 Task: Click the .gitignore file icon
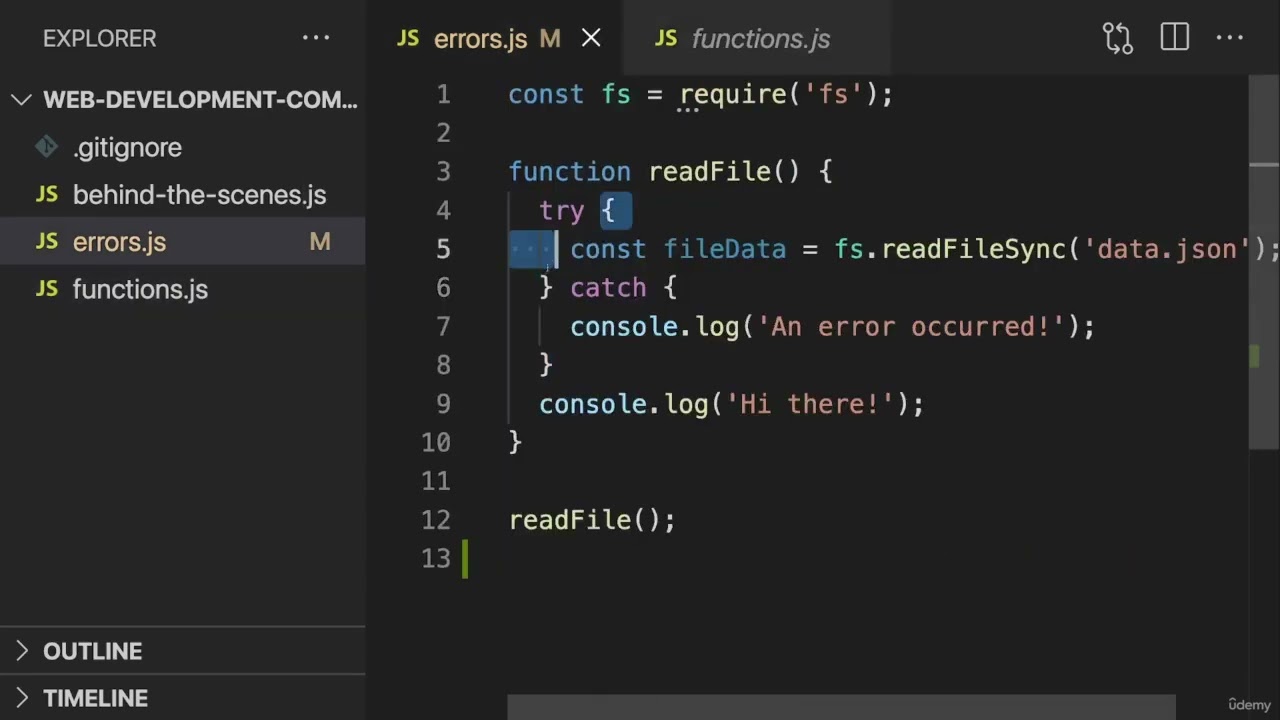[x=46, y=147]
